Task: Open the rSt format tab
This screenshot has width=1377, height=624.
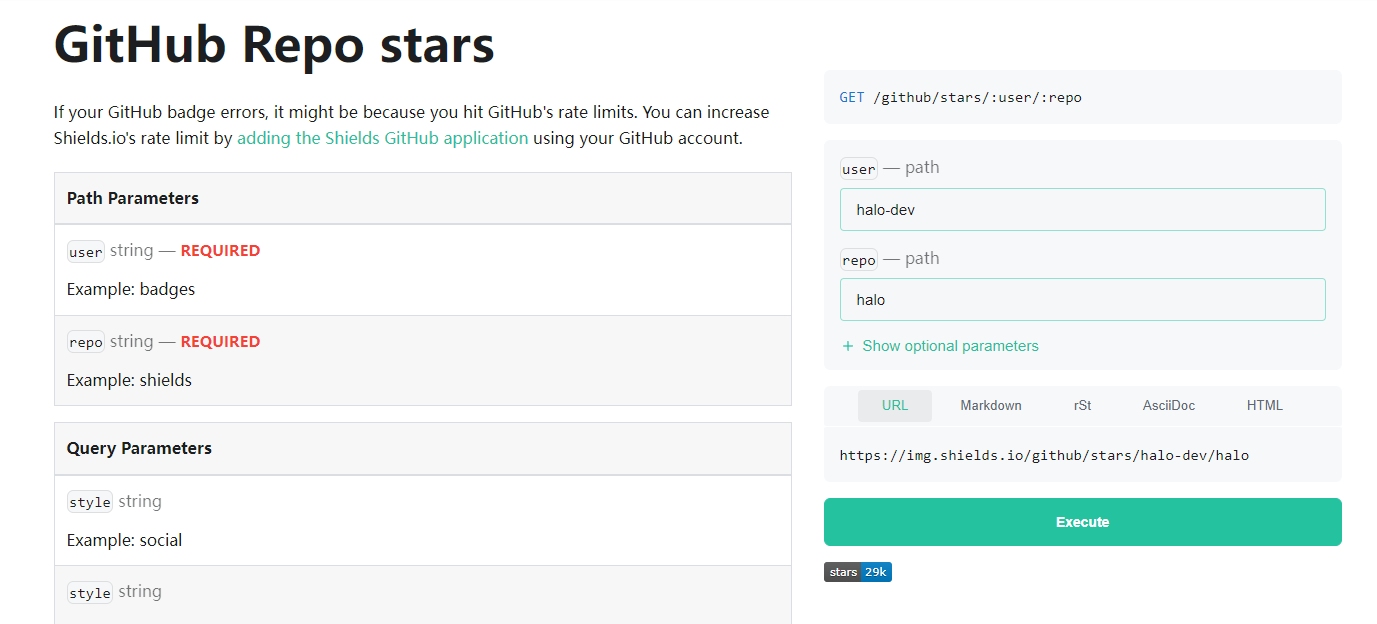Action: click(x=1082, y=406)
